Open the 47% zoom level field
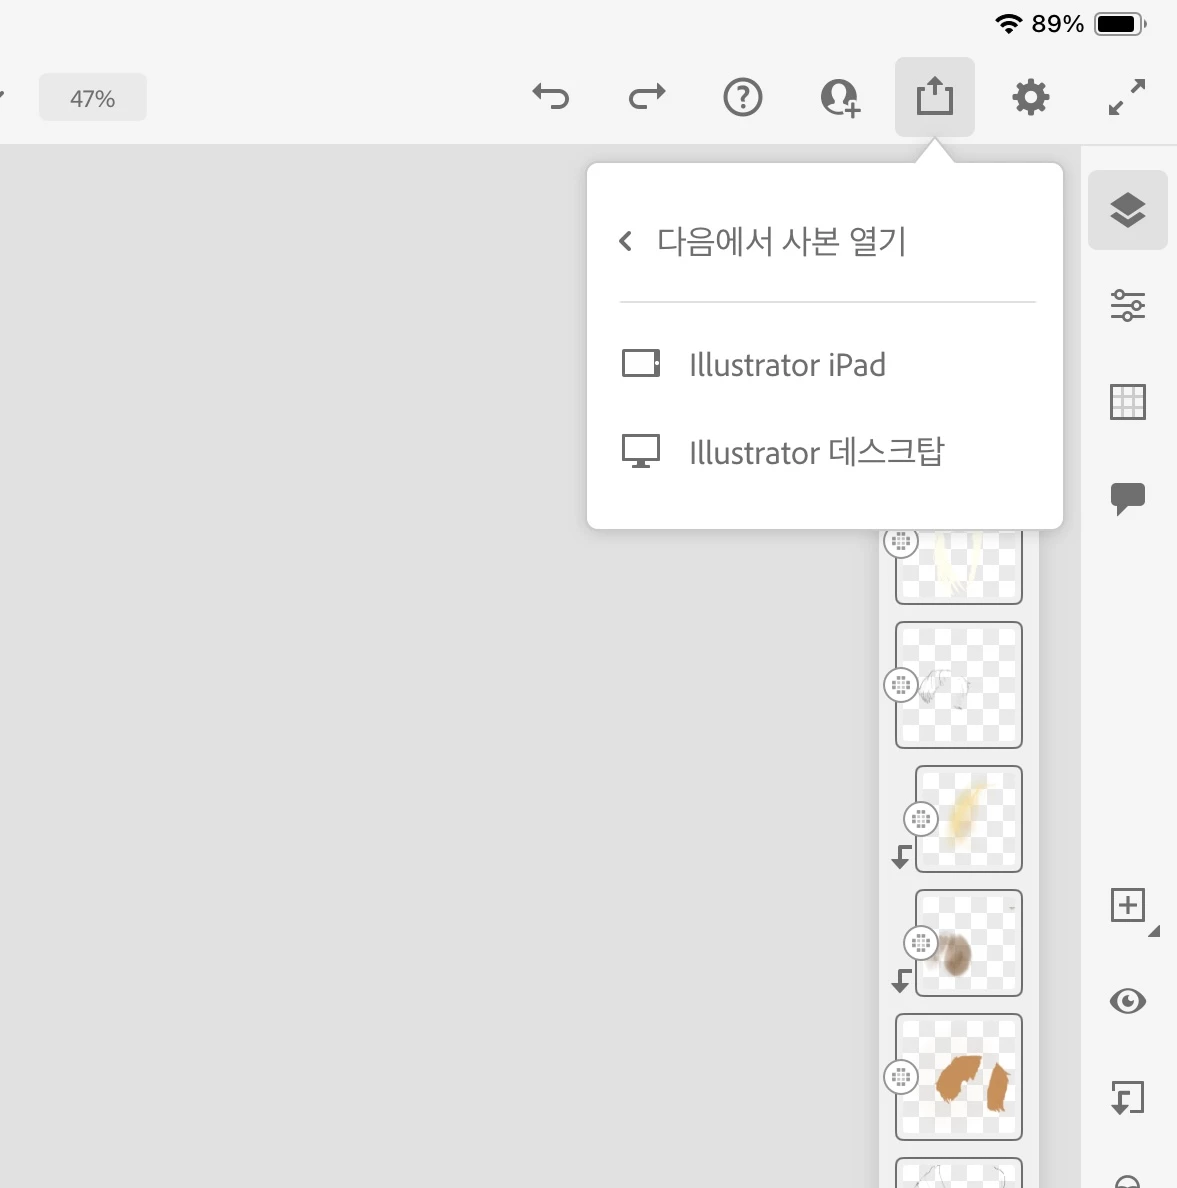Screen dimensions: 1177x1188 click(x=92, y=98)
